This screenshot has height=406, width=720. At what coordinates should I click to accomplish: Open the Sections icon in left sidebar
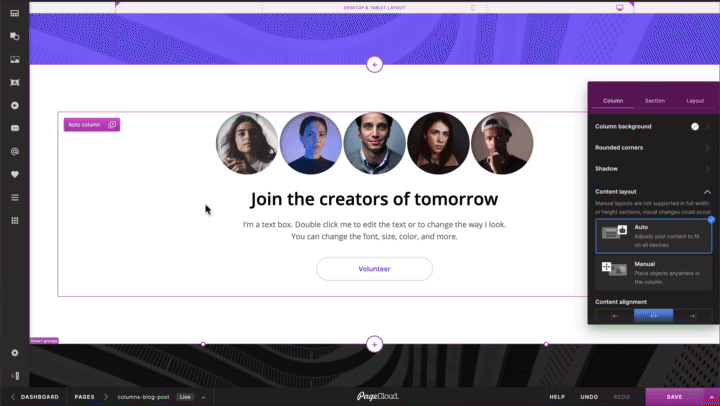15,13
